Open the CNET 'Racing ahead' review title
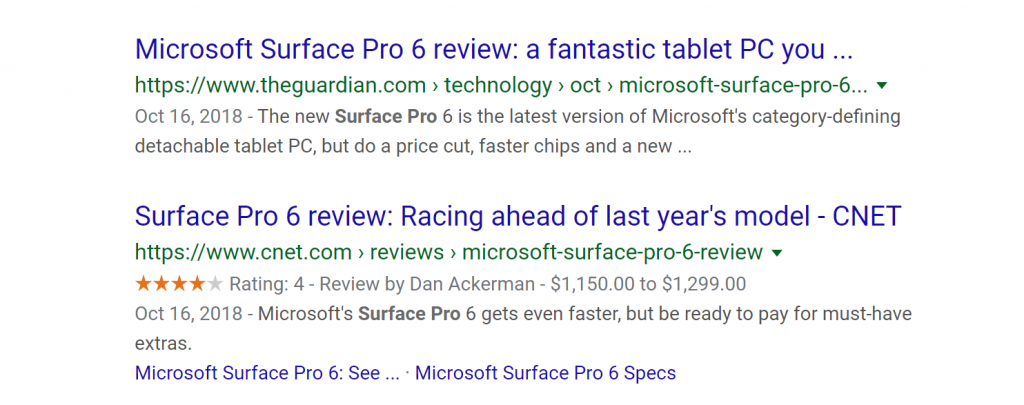This screenshot has width=1024, height=405. (518, 216)
